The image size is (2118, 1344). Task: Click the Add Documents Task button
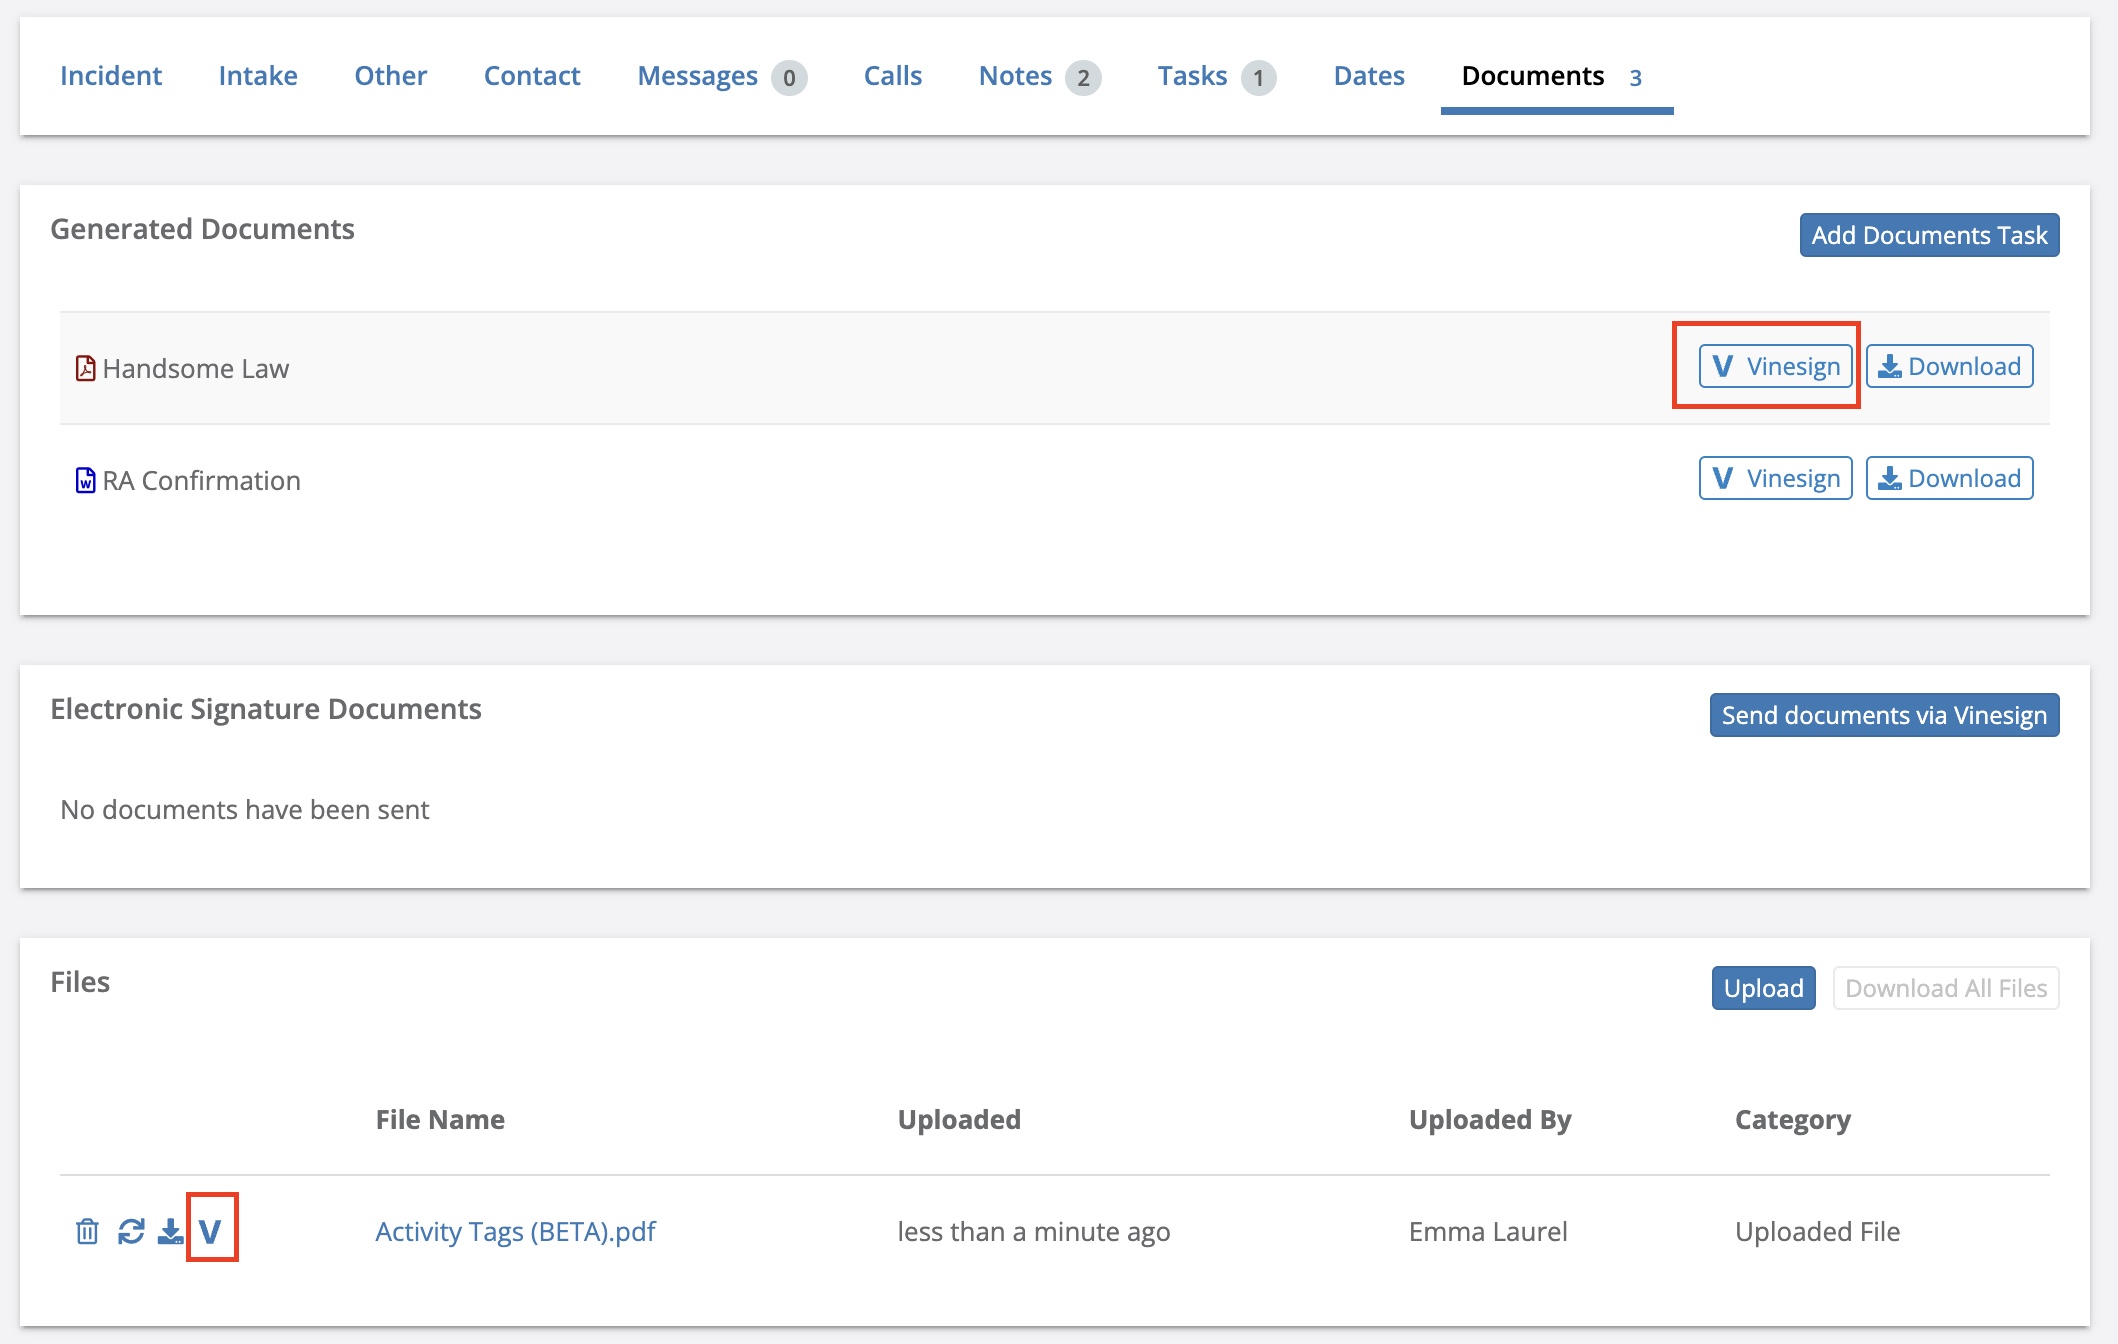point(1928,235)
